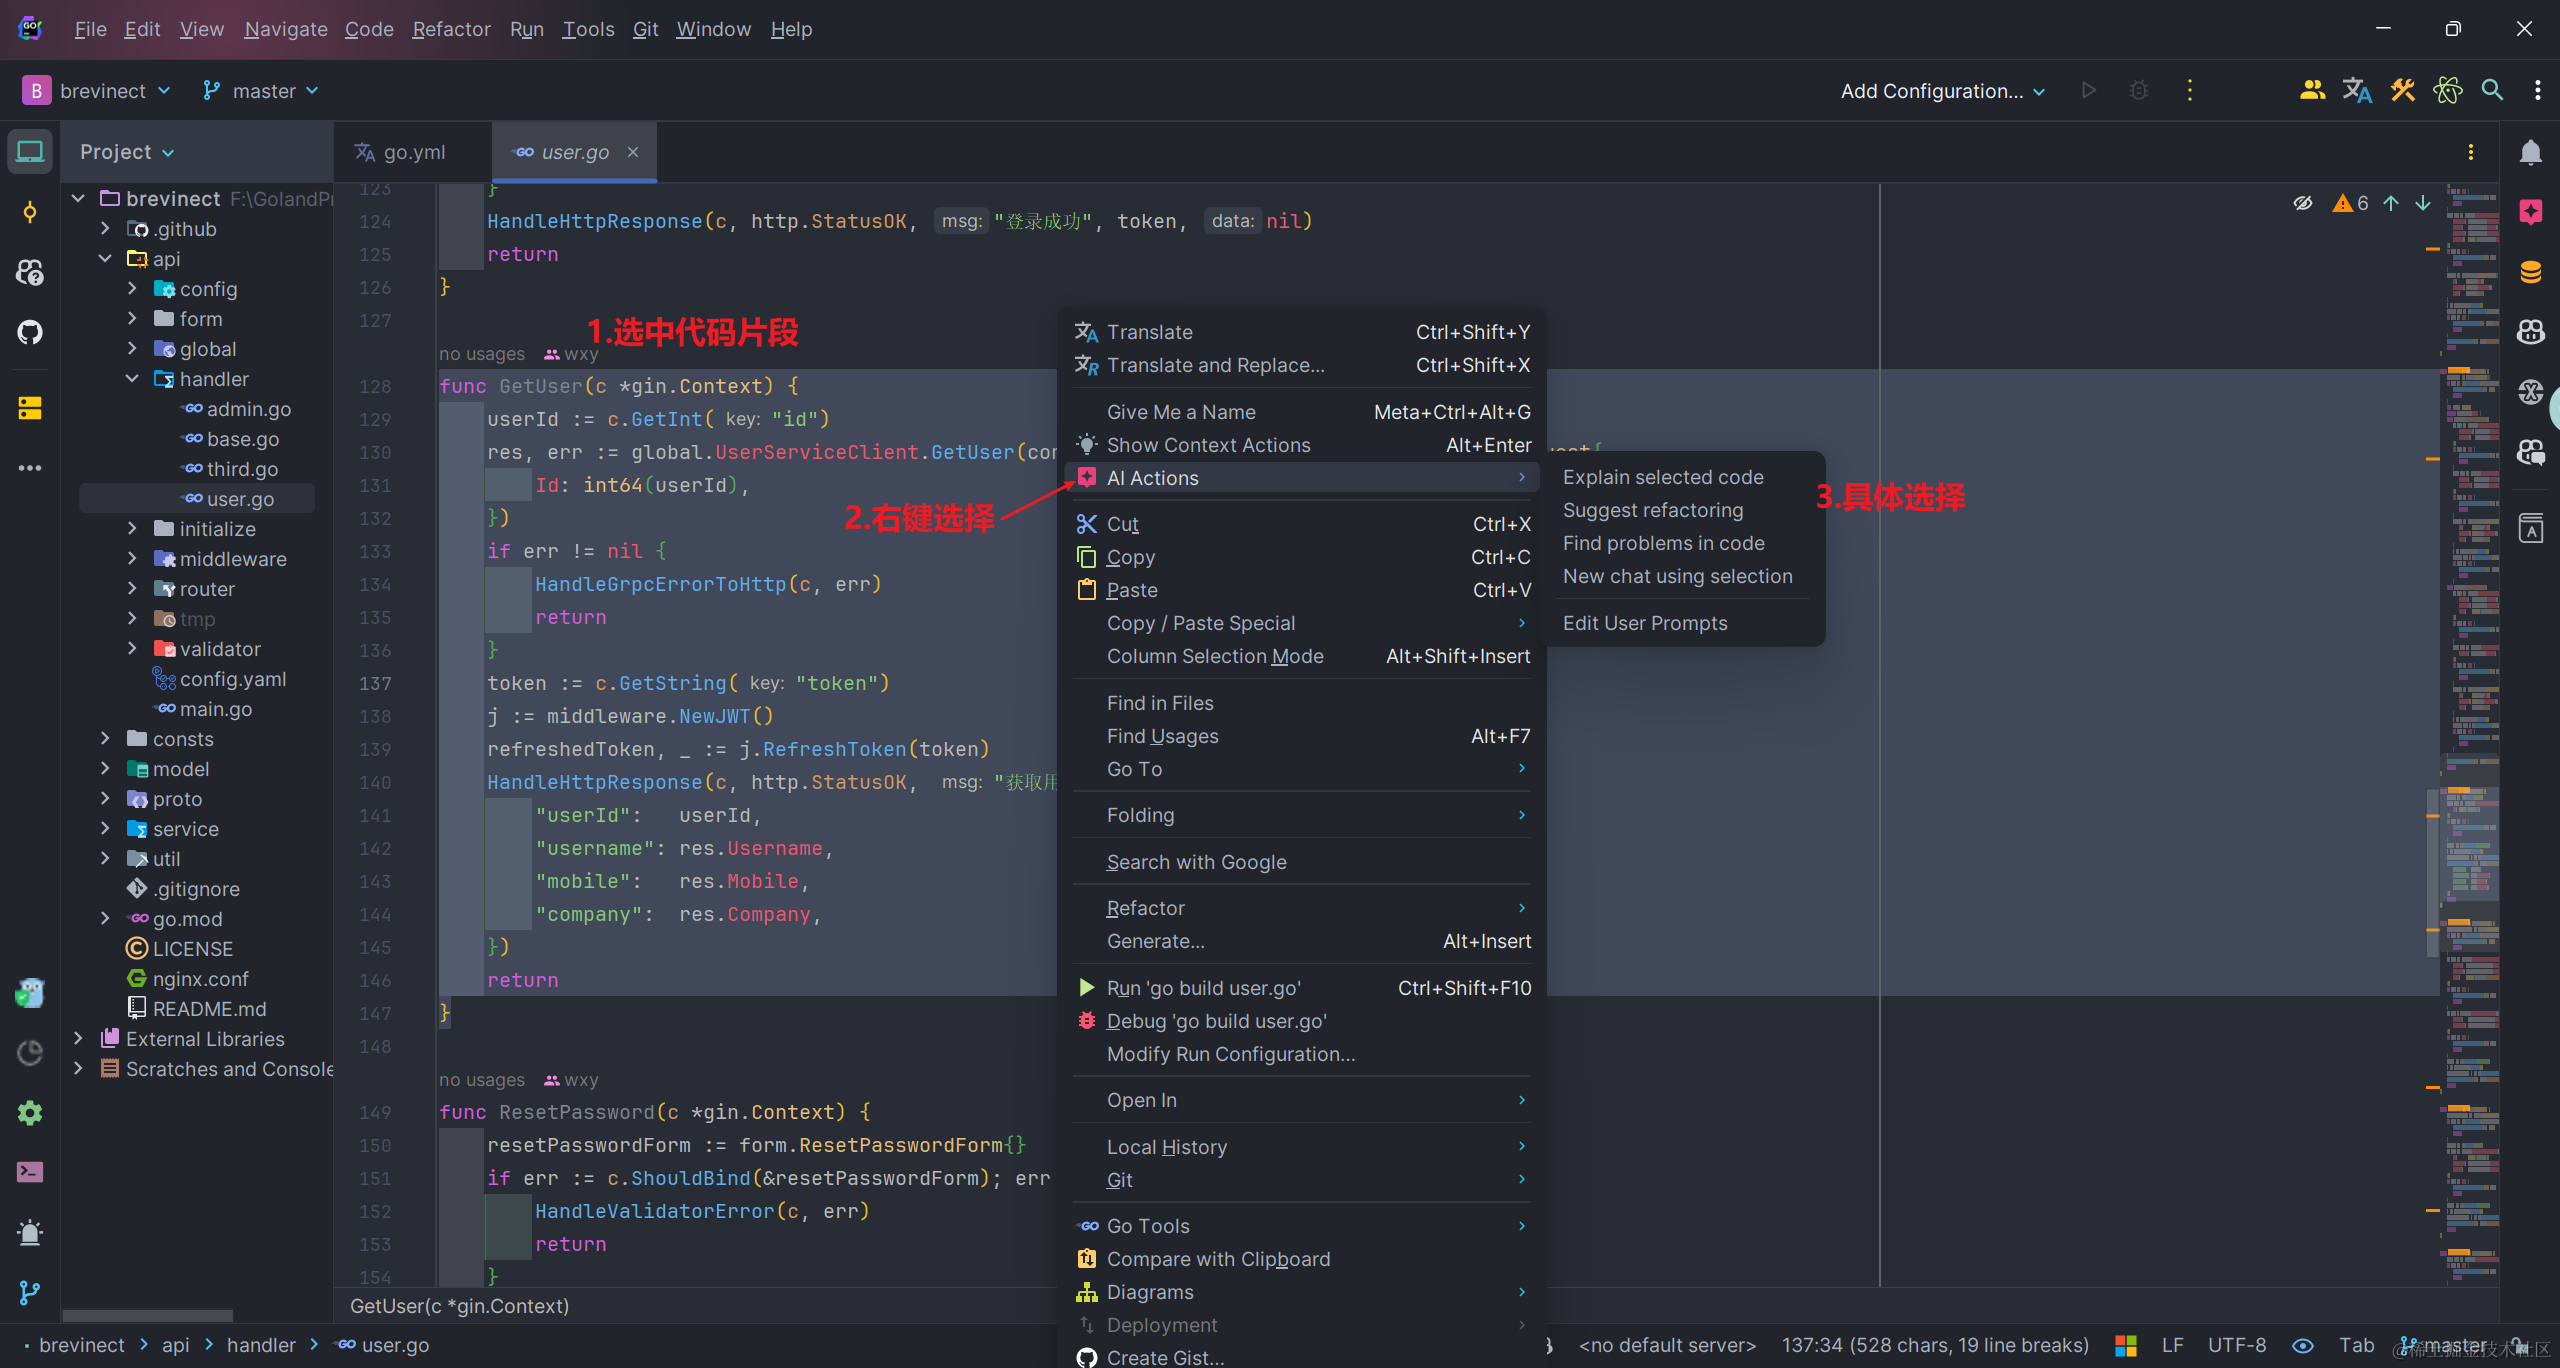The image size is (2560, 1368).
Task: Click the project tree horizontal scrollbar
Action: 148,1315
